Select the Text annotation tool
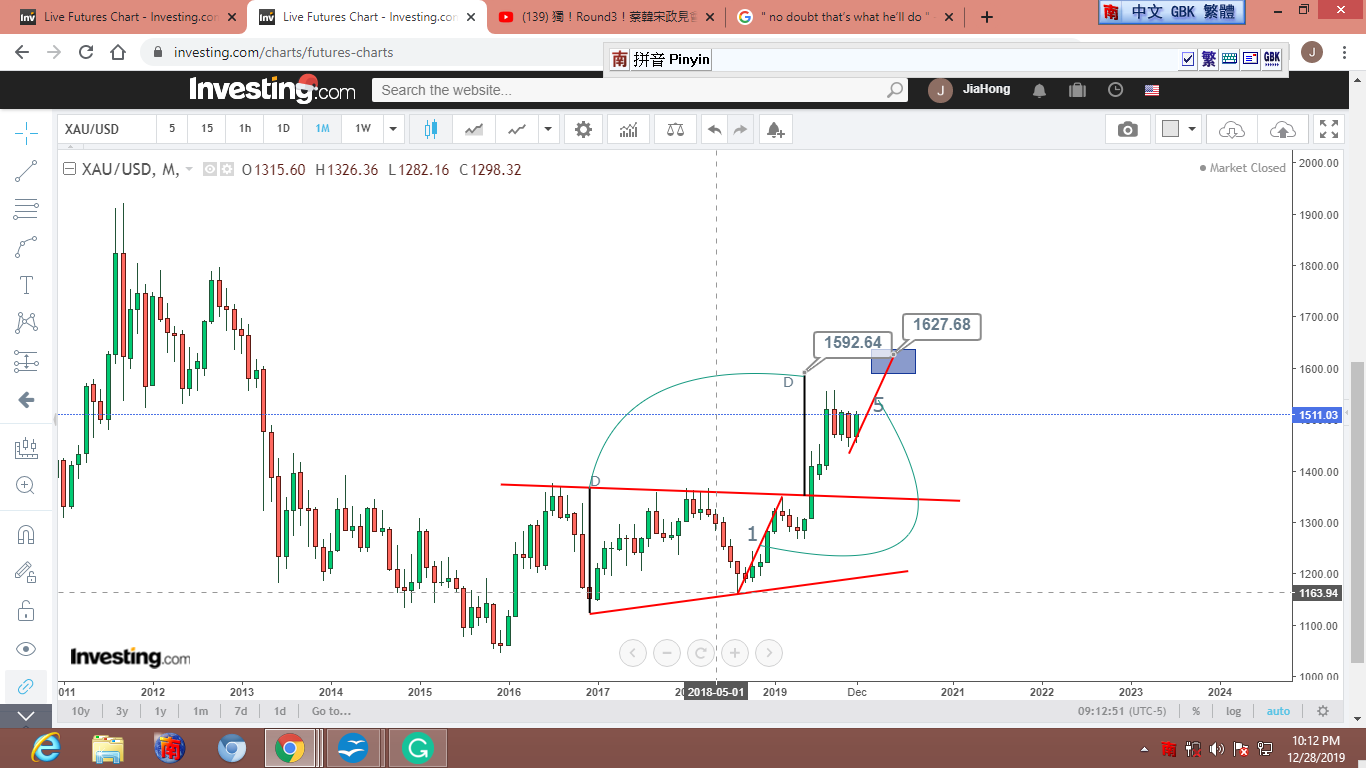 point(26,285)
